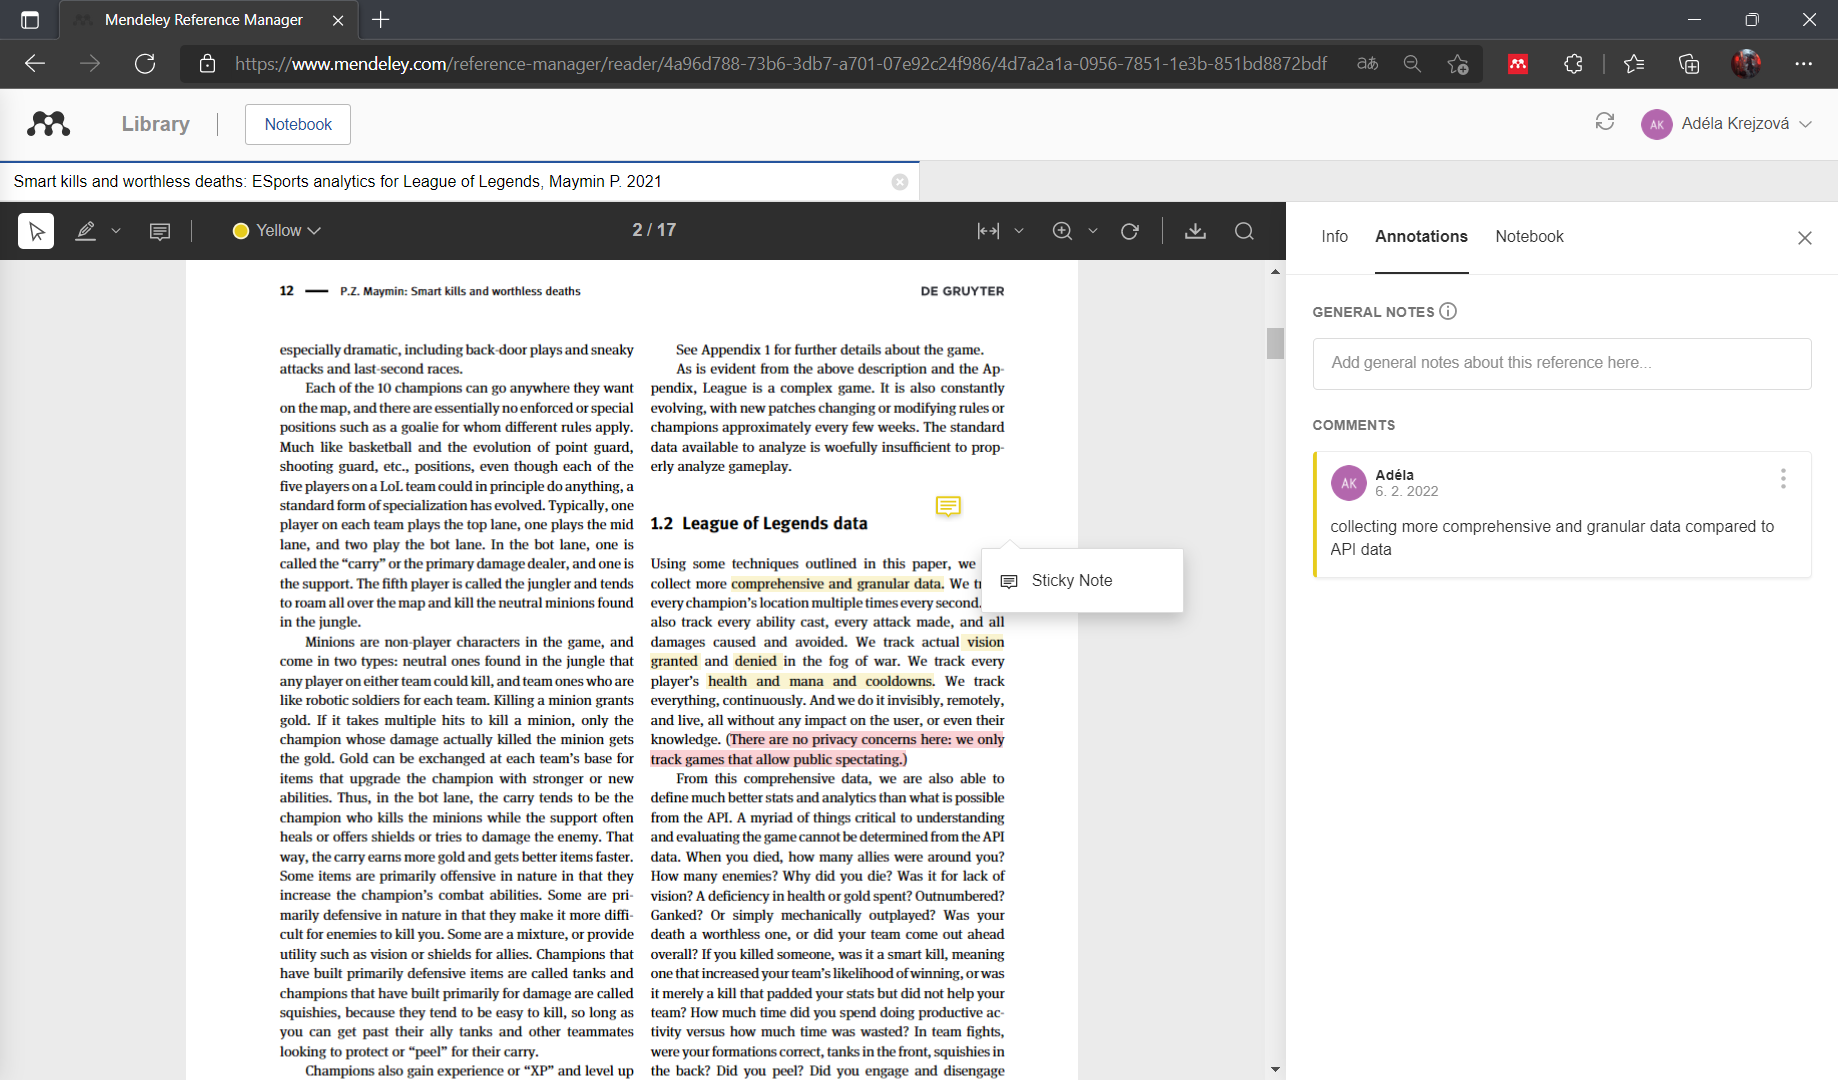The height and width of the screenshot is (1080, 1838).
Task: Click highlighted 'health and mana and cooldowns'
Action: tap(820, 681)
